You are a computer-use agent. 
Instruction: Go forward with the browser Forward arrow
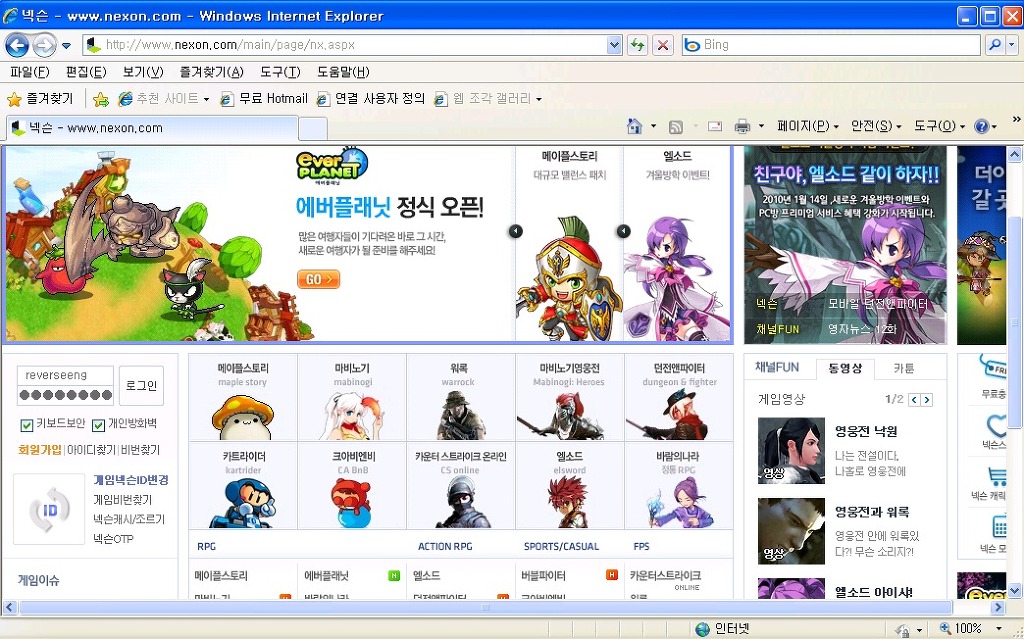[44, 45]
